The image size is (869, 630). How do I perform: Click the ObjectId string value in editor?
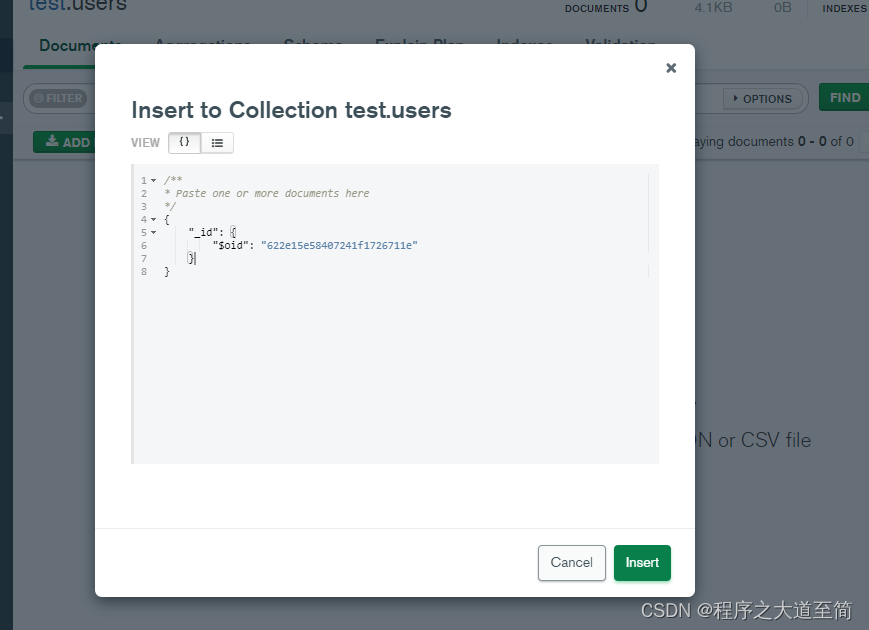click(x=338, y=245)
